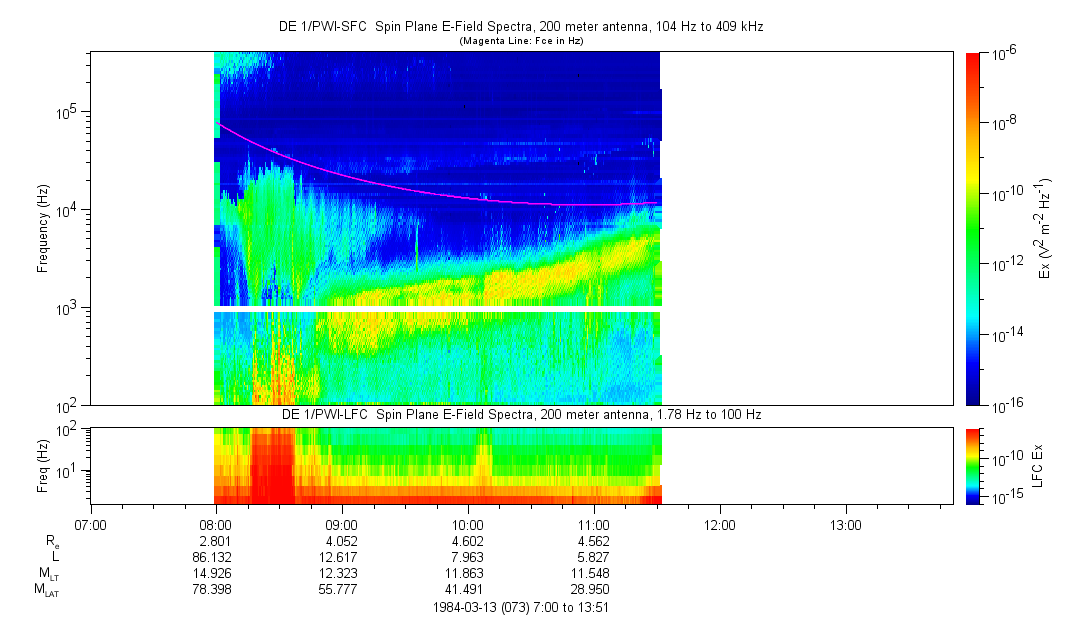Screen dimensions: 1083x620
Task: Click the LFC Ex color bar
Action: click(x=974, y=465)
